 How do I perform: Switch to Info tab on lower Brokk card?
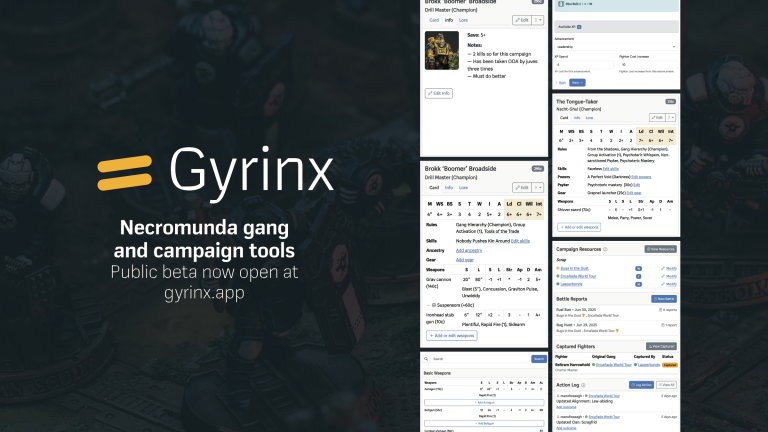click(449, 187)
